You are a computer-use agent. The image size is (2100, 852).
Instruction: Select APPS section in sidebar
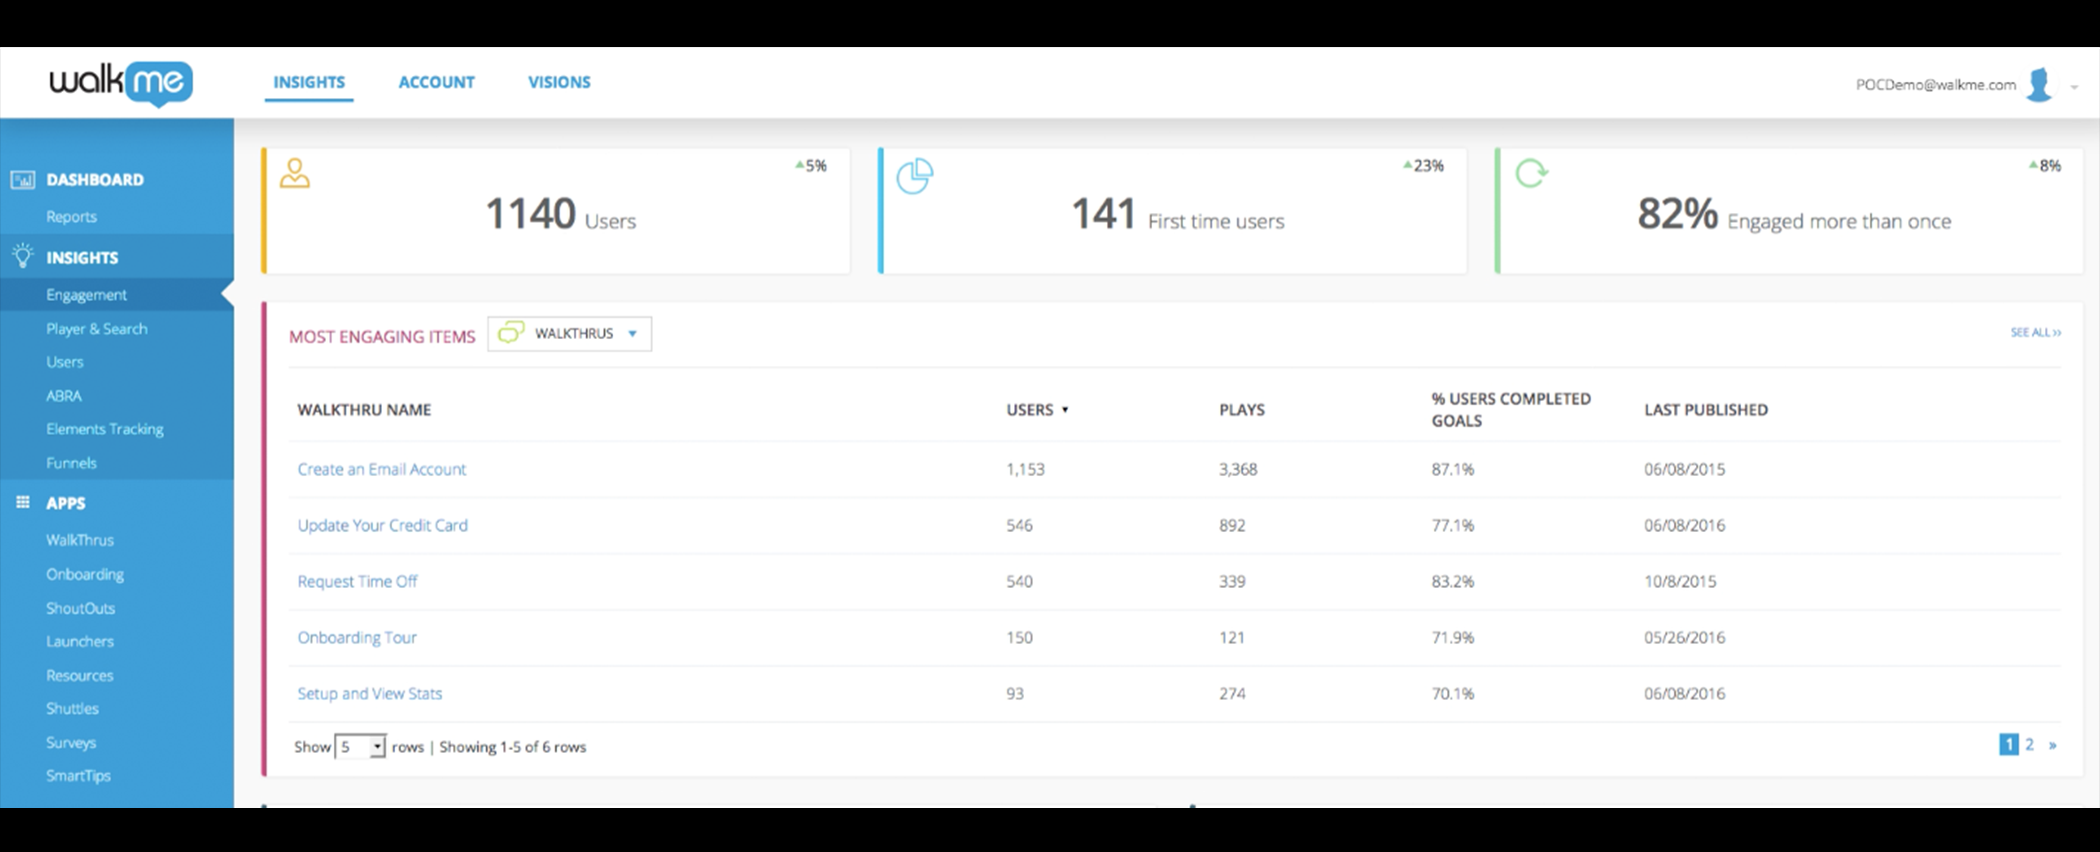point(65,503)
